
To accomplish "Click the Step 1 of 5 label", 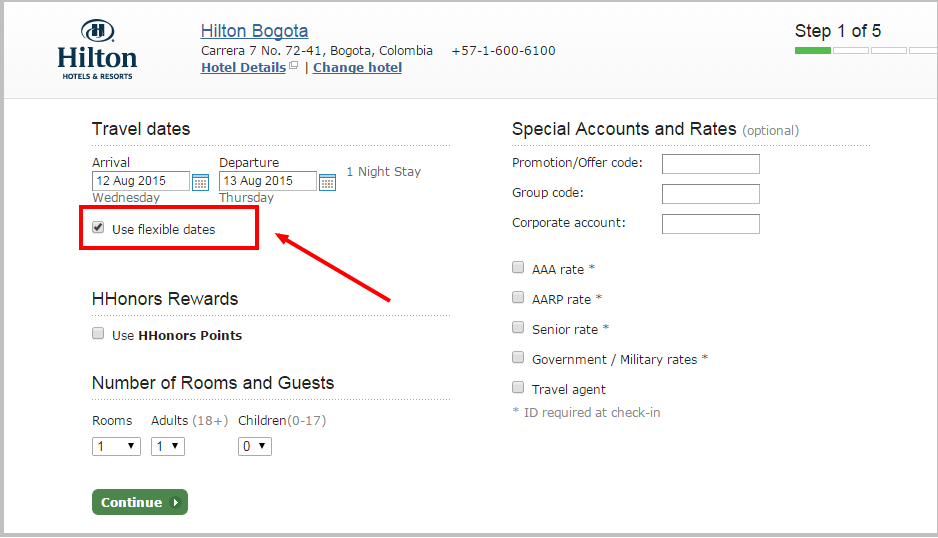I will [838, 31].
